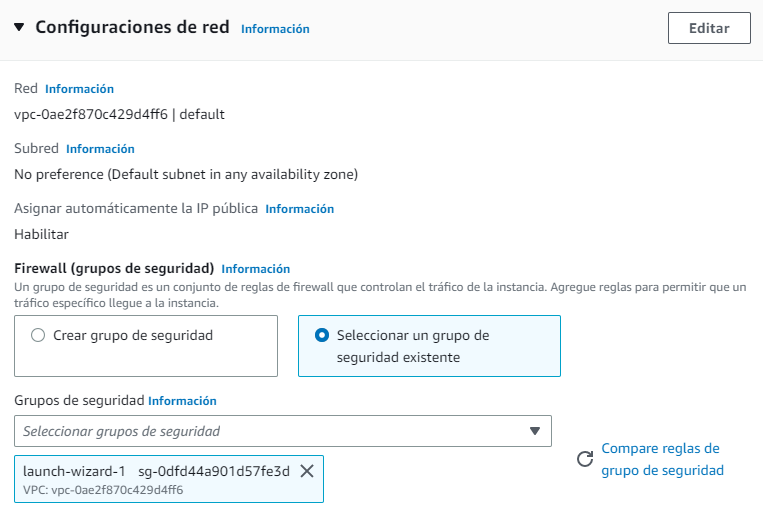Open Información link next to Red
This screenshot has width=763, height=531.
[x=79, y=89]
